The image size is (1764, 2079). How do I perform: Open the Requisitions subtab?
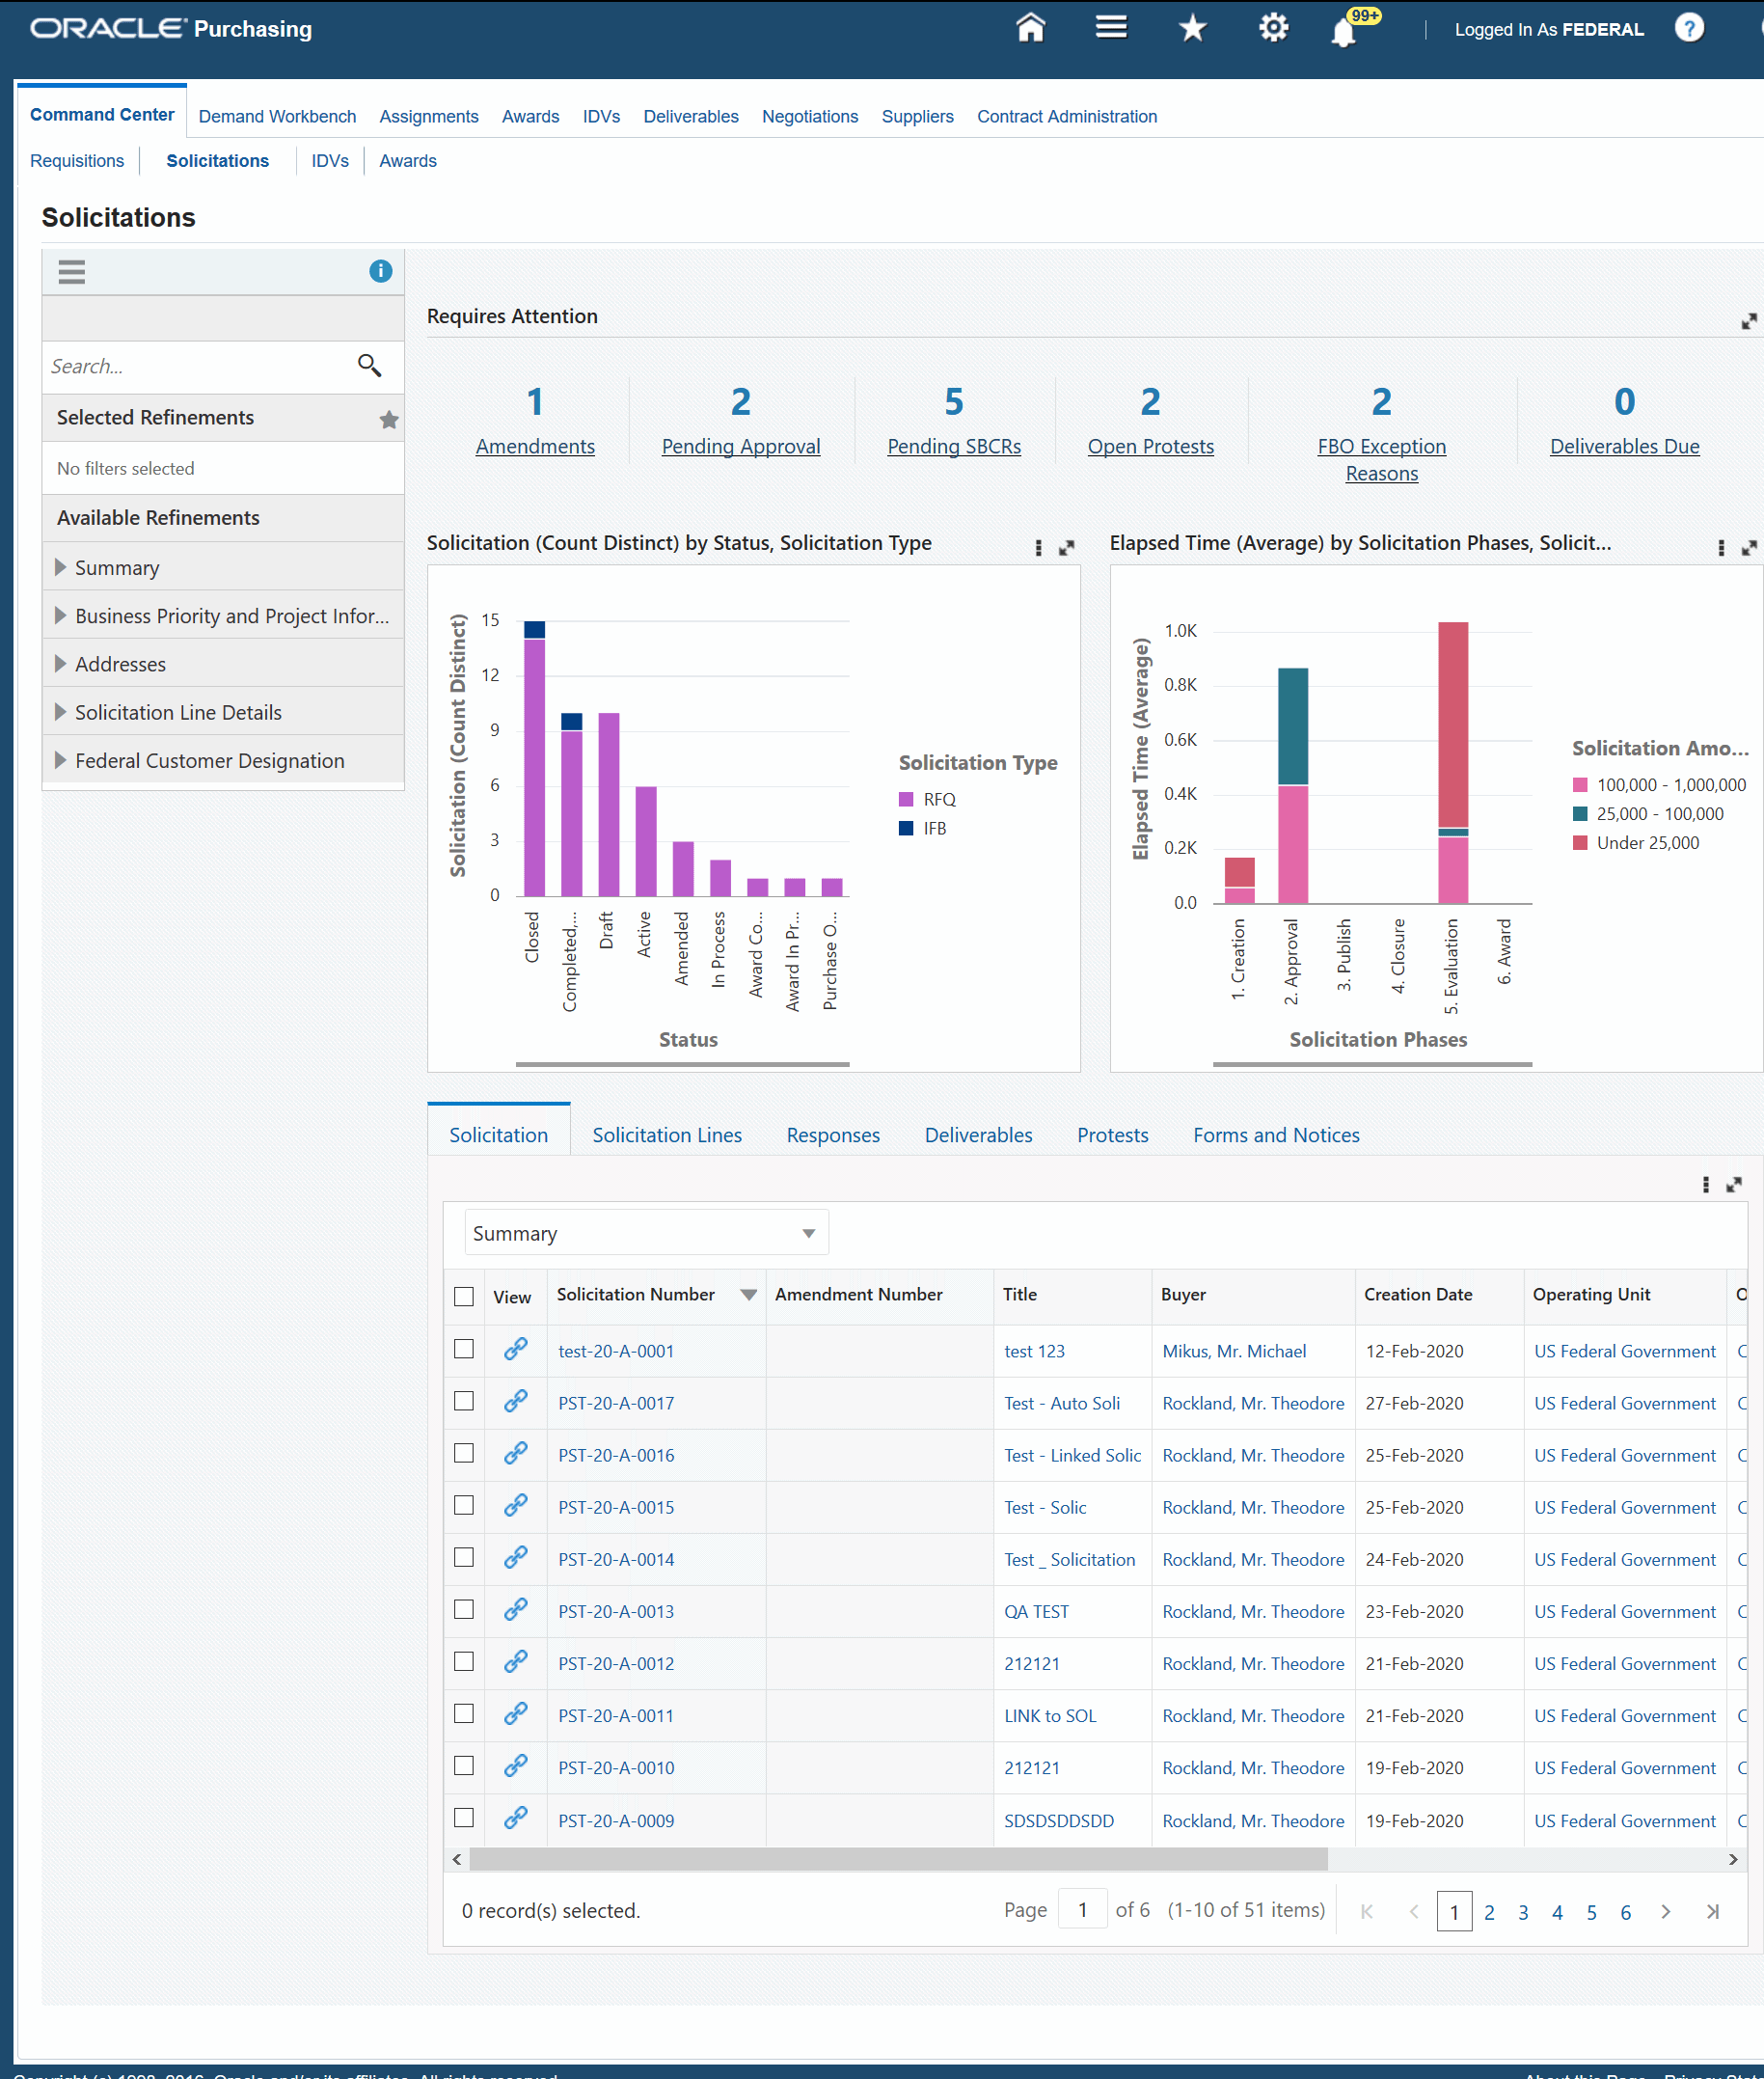point(77,160)
